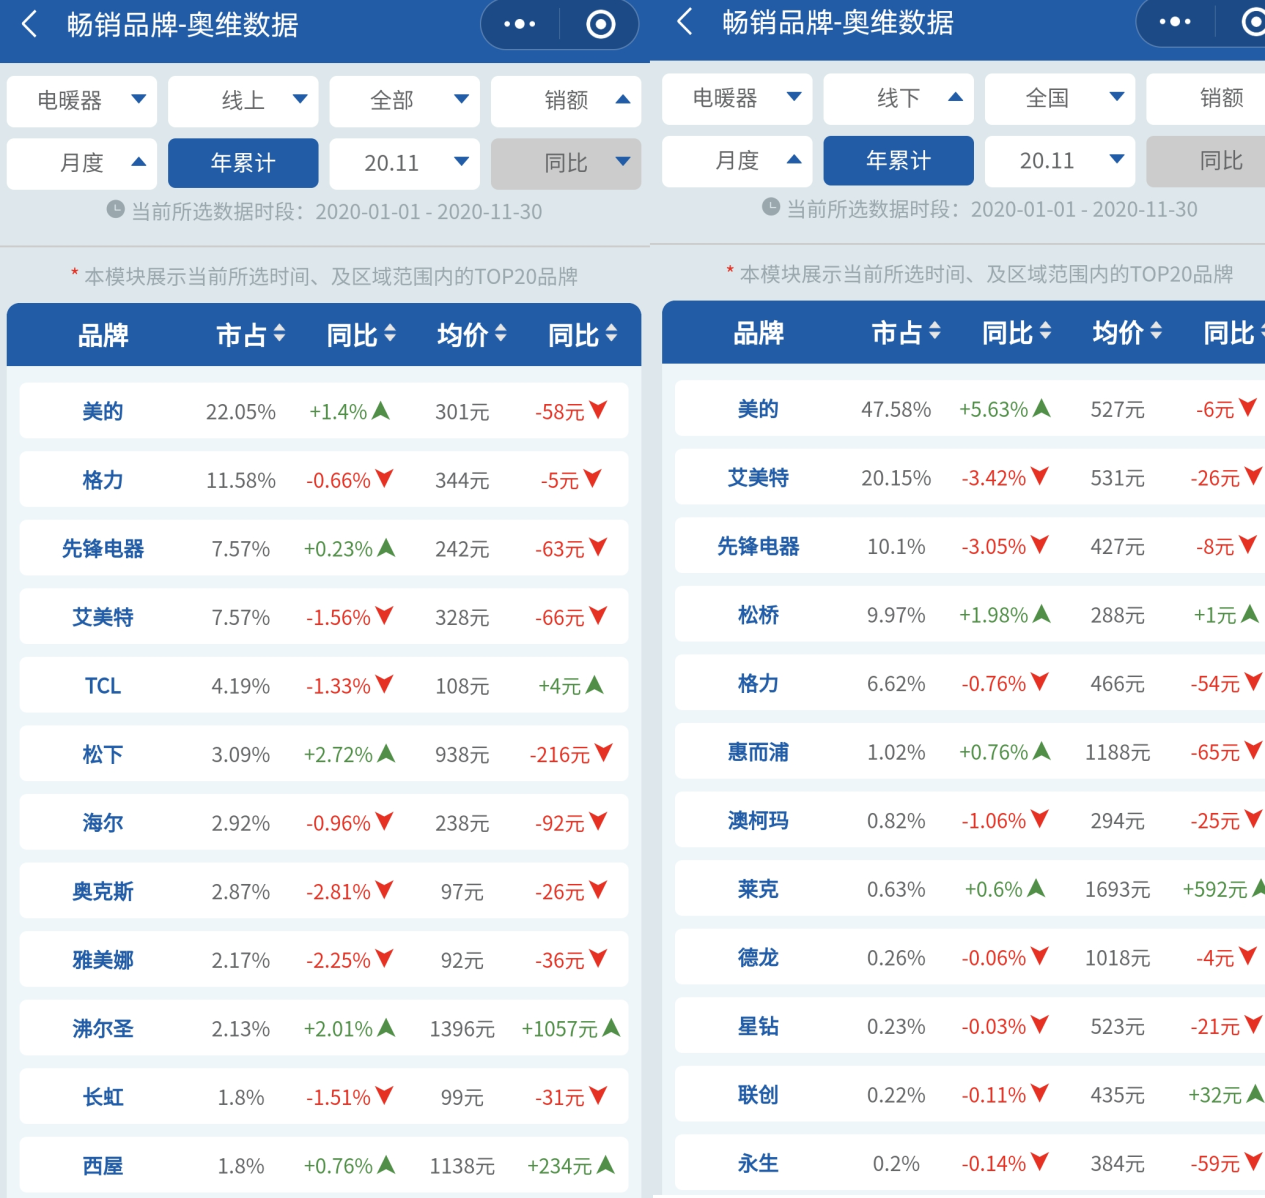Image resolution: width=1265 pixels, height=1198 pixels.
Task: Choose the 联创 brand row
Action: click(970, 1095)
